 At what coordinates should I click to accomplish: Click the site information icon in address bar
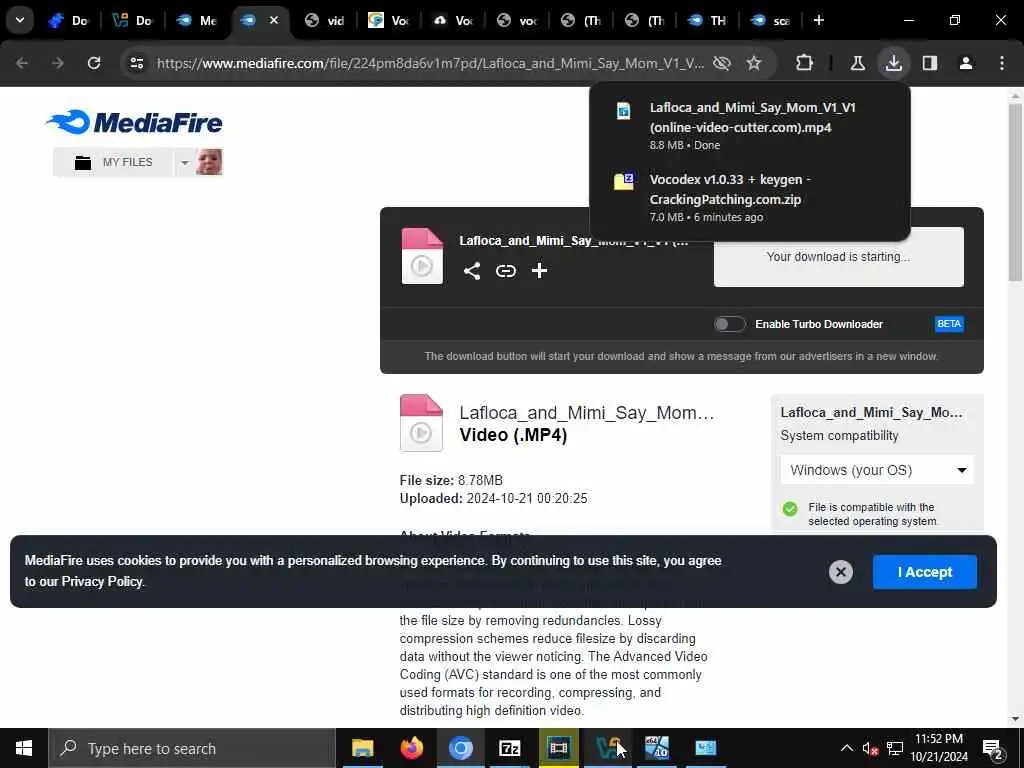coord(136,63)
